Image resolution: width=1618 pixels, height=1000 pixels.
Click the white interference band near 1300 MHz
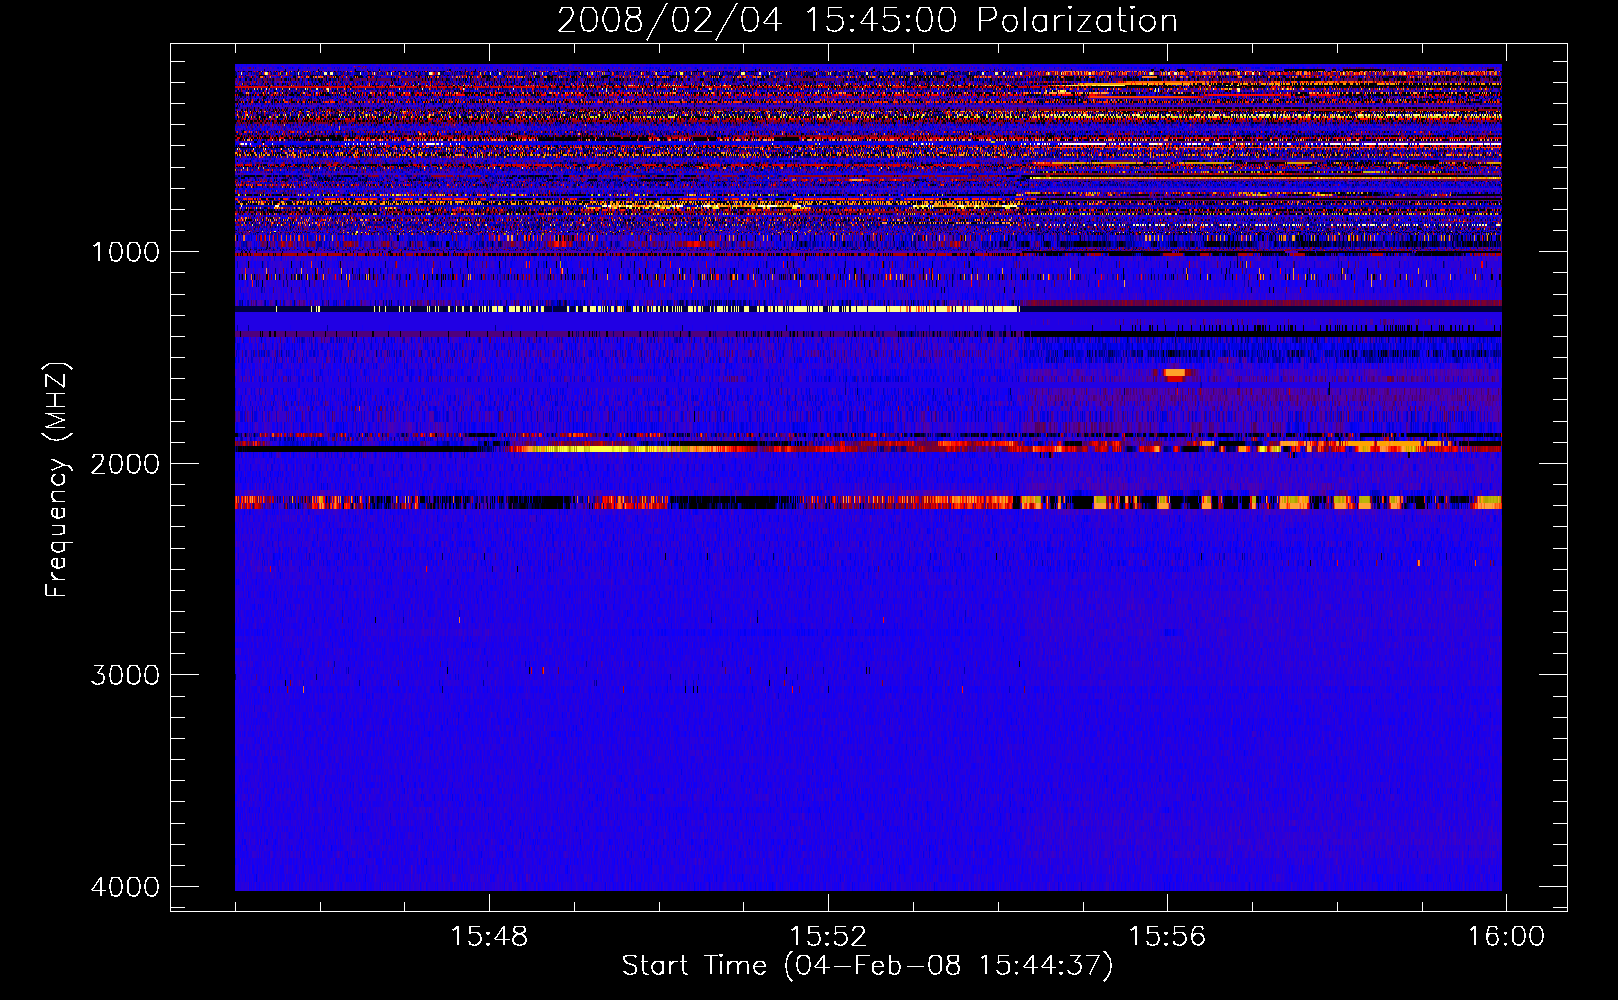click(627, 309)
